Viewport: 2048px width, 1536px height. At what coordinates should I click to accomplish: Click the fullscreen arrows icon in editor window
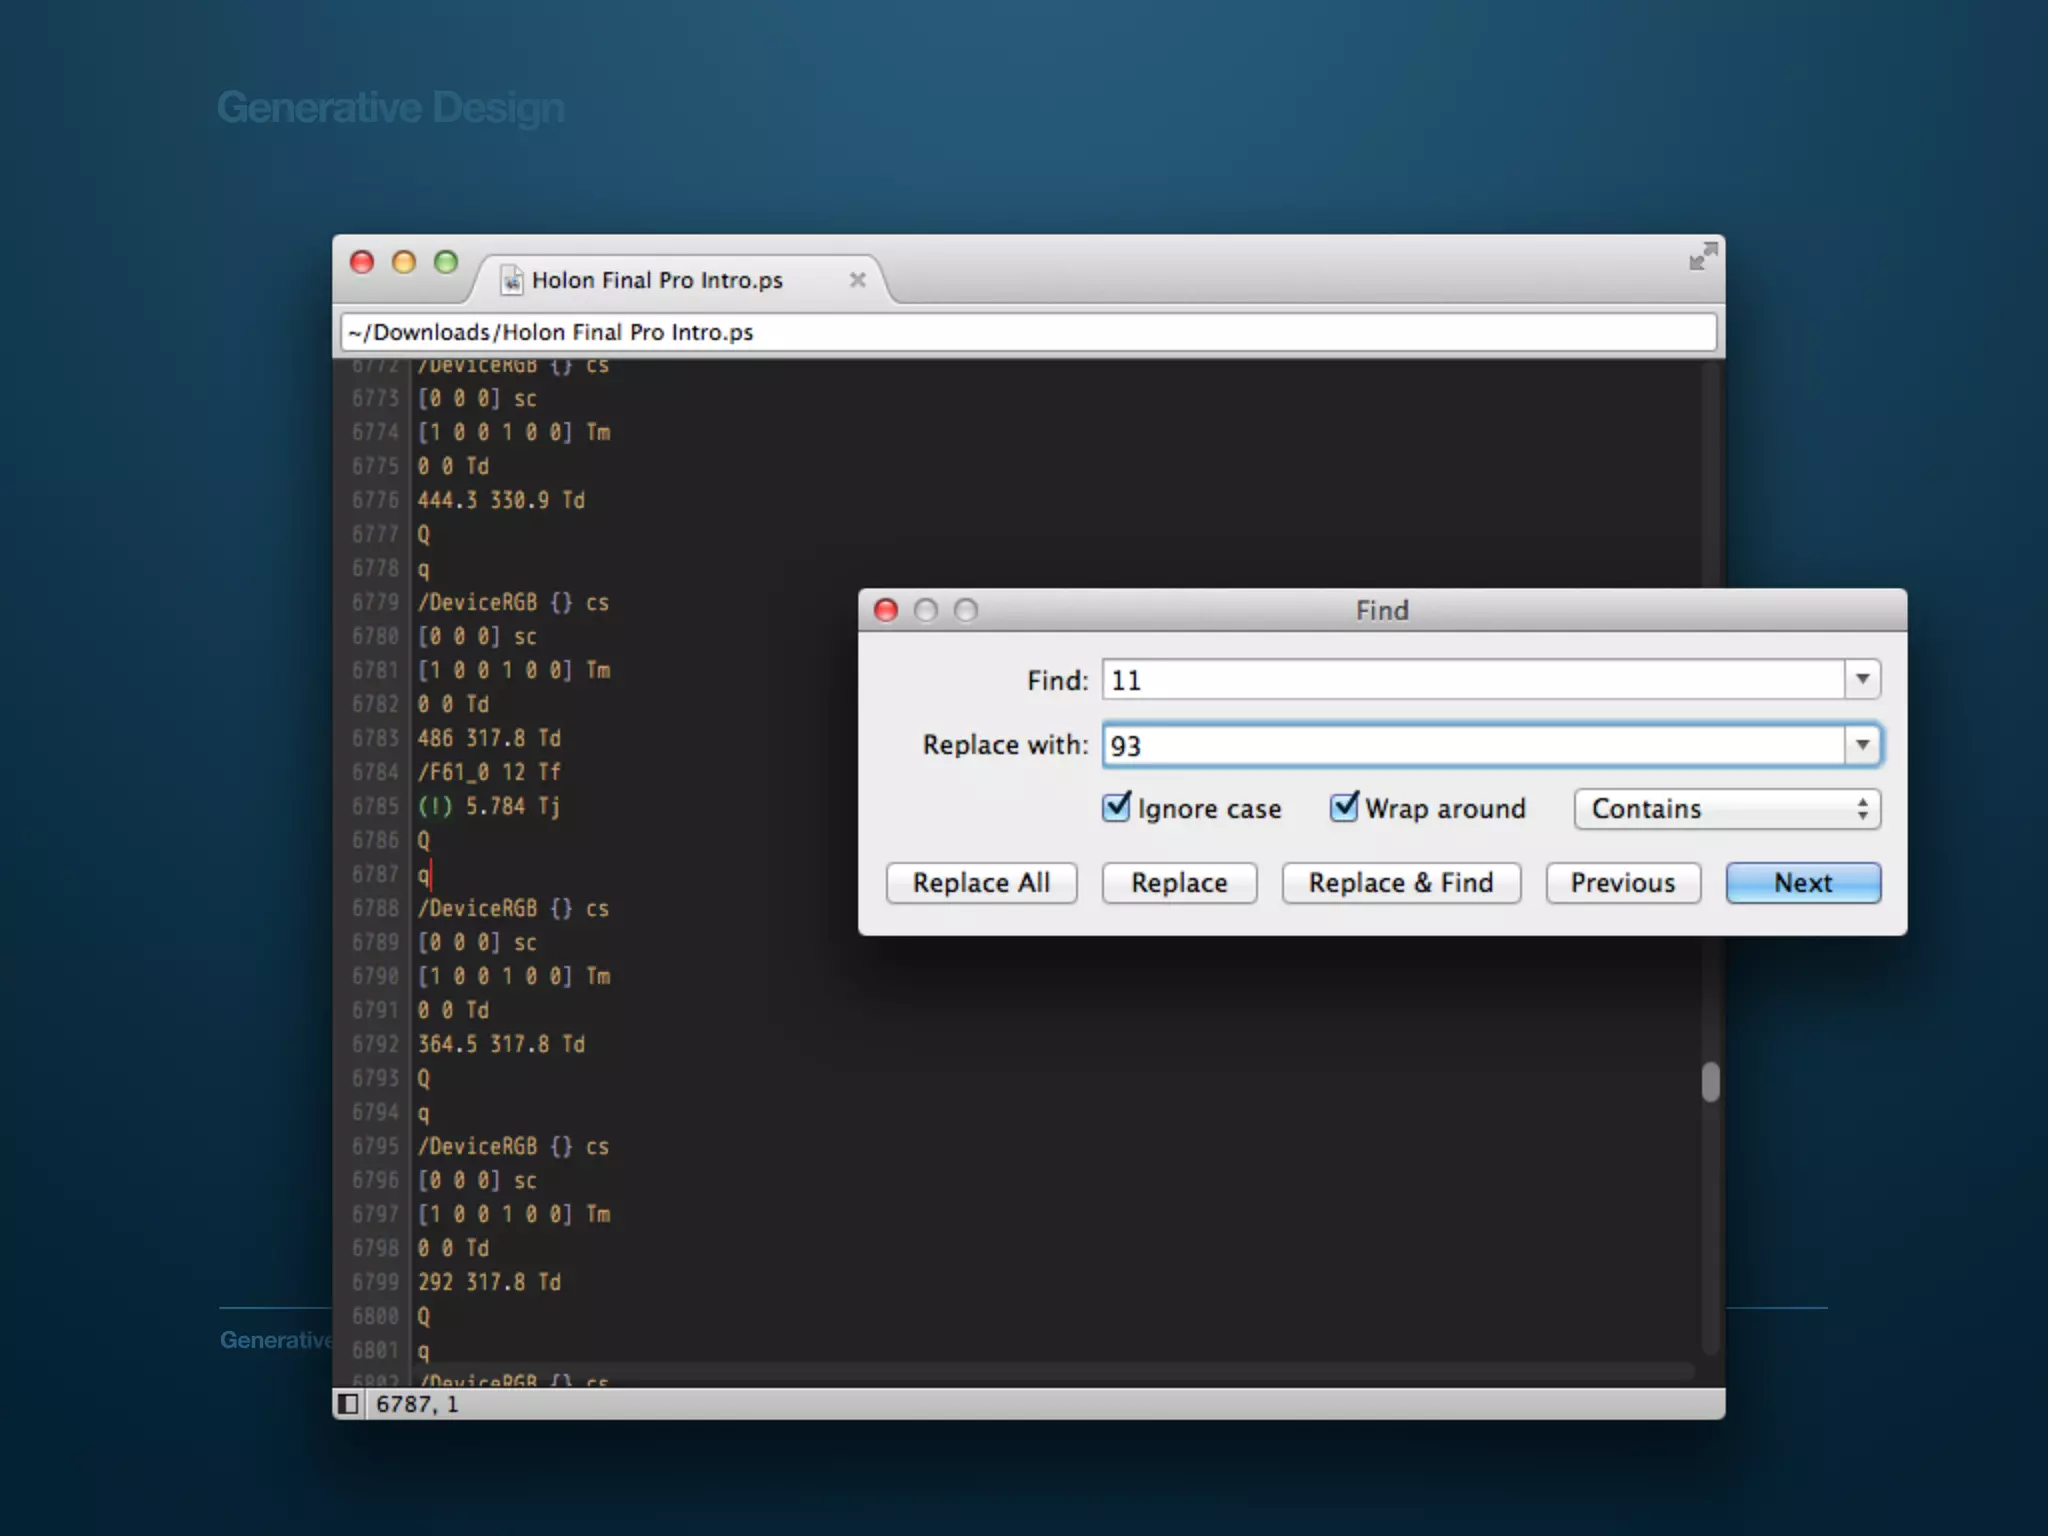1702,257
